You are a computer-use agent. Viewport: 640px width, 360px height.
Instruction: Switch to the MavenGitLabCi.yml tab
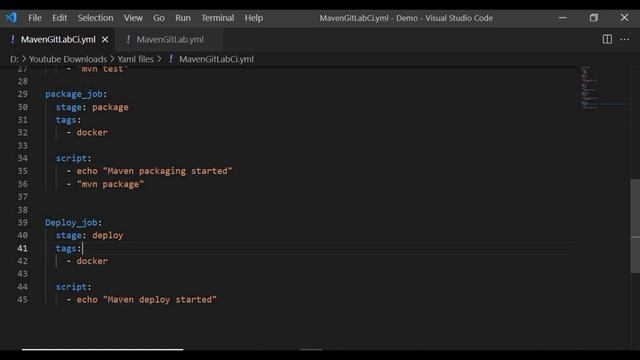(58, 40)
